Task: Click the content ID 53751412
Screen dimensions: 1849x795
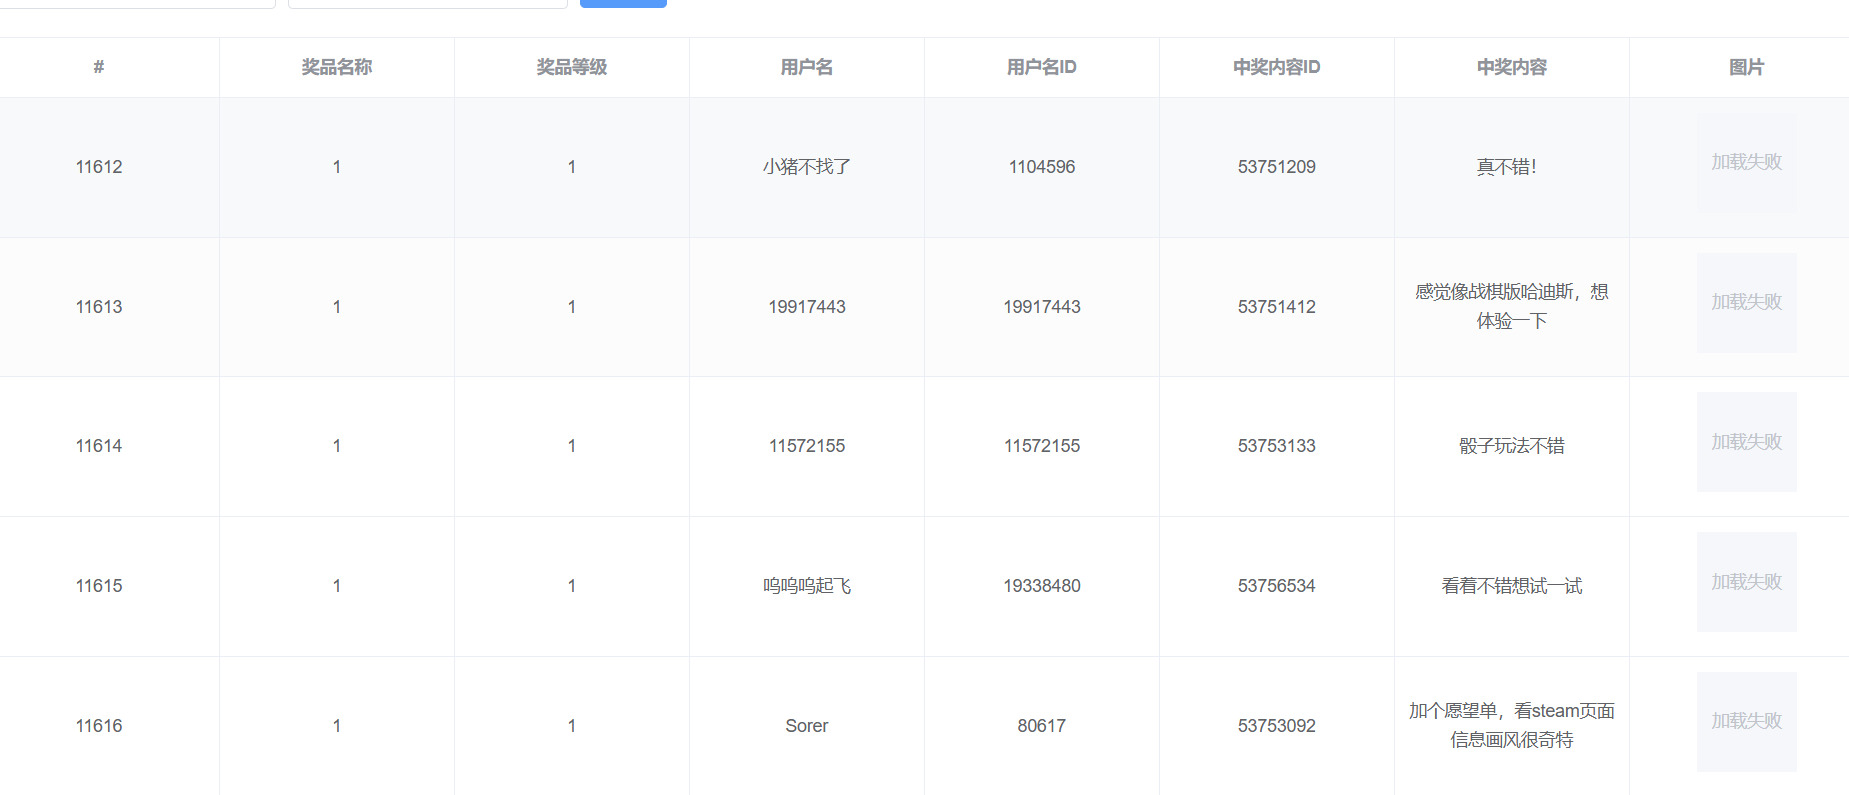Action: coord(1277,307)
